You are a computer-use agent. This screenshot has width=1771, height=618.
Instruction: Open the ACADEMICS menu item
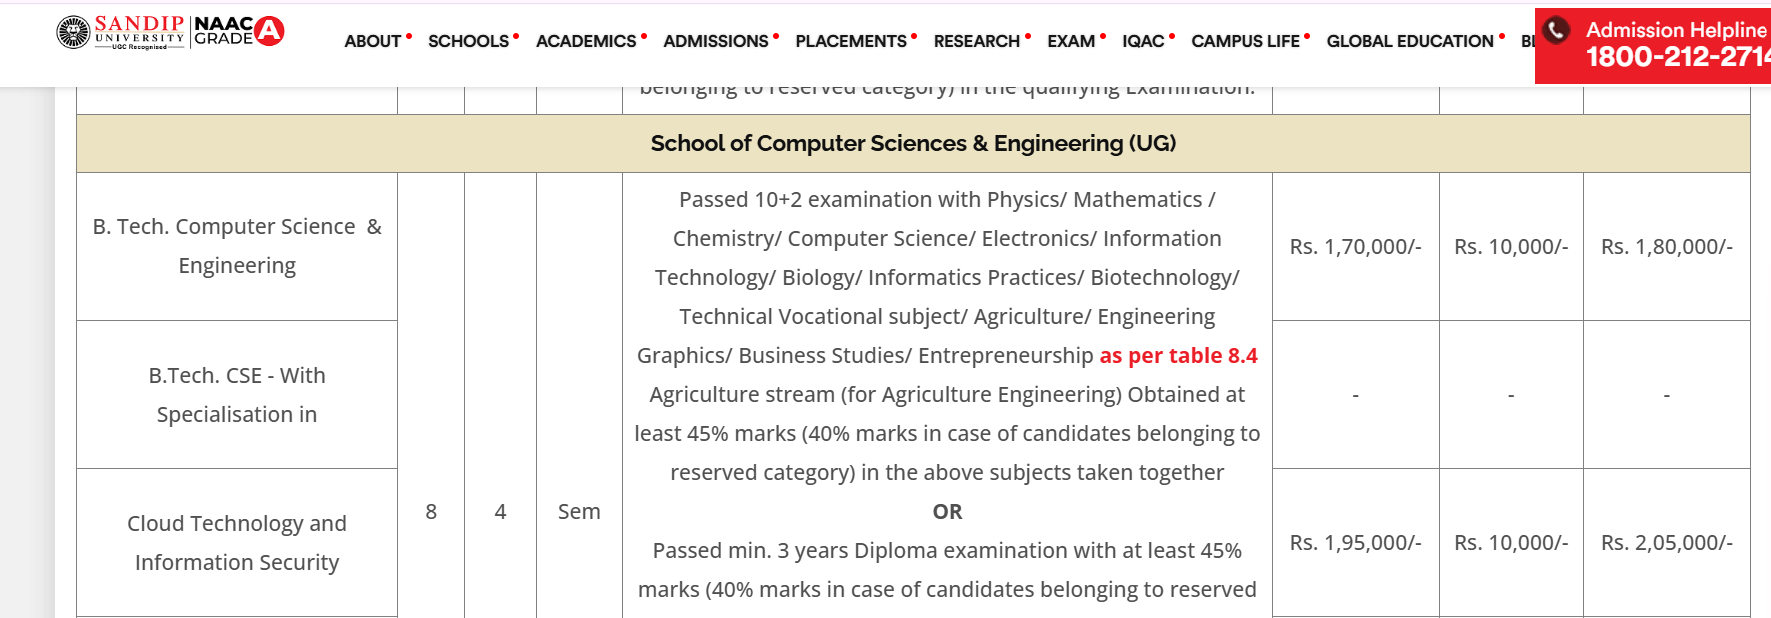586,41
